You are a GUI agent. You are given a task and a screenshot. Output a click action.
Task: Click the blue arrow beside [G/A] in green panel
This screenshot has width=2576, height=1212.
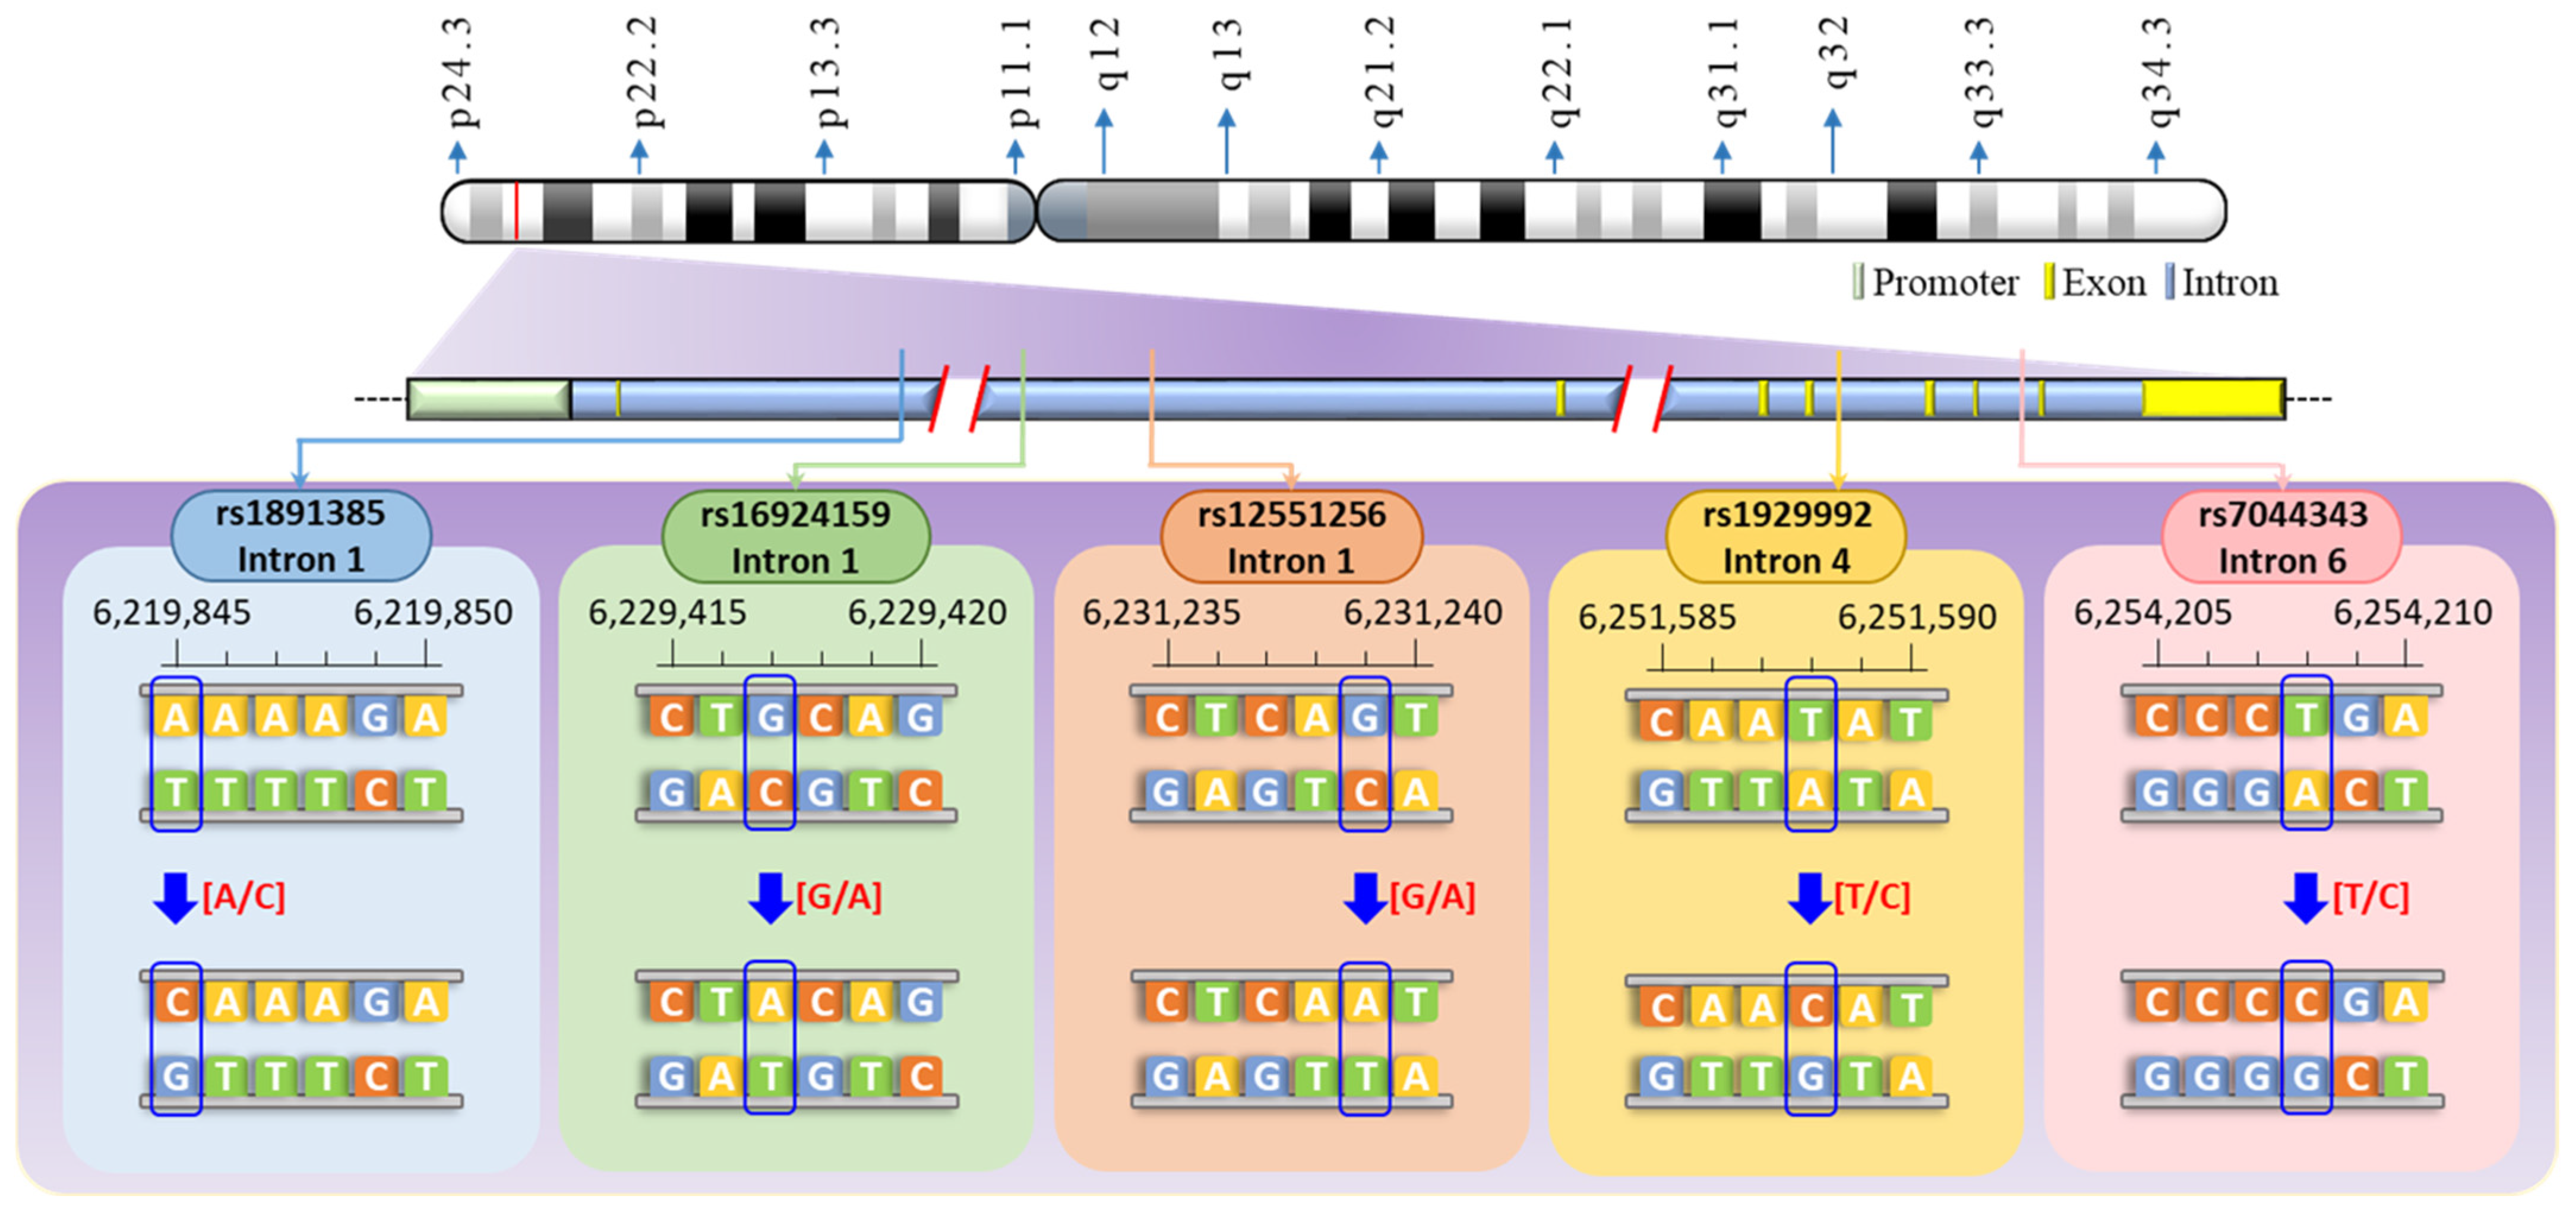tap(770, 897)
